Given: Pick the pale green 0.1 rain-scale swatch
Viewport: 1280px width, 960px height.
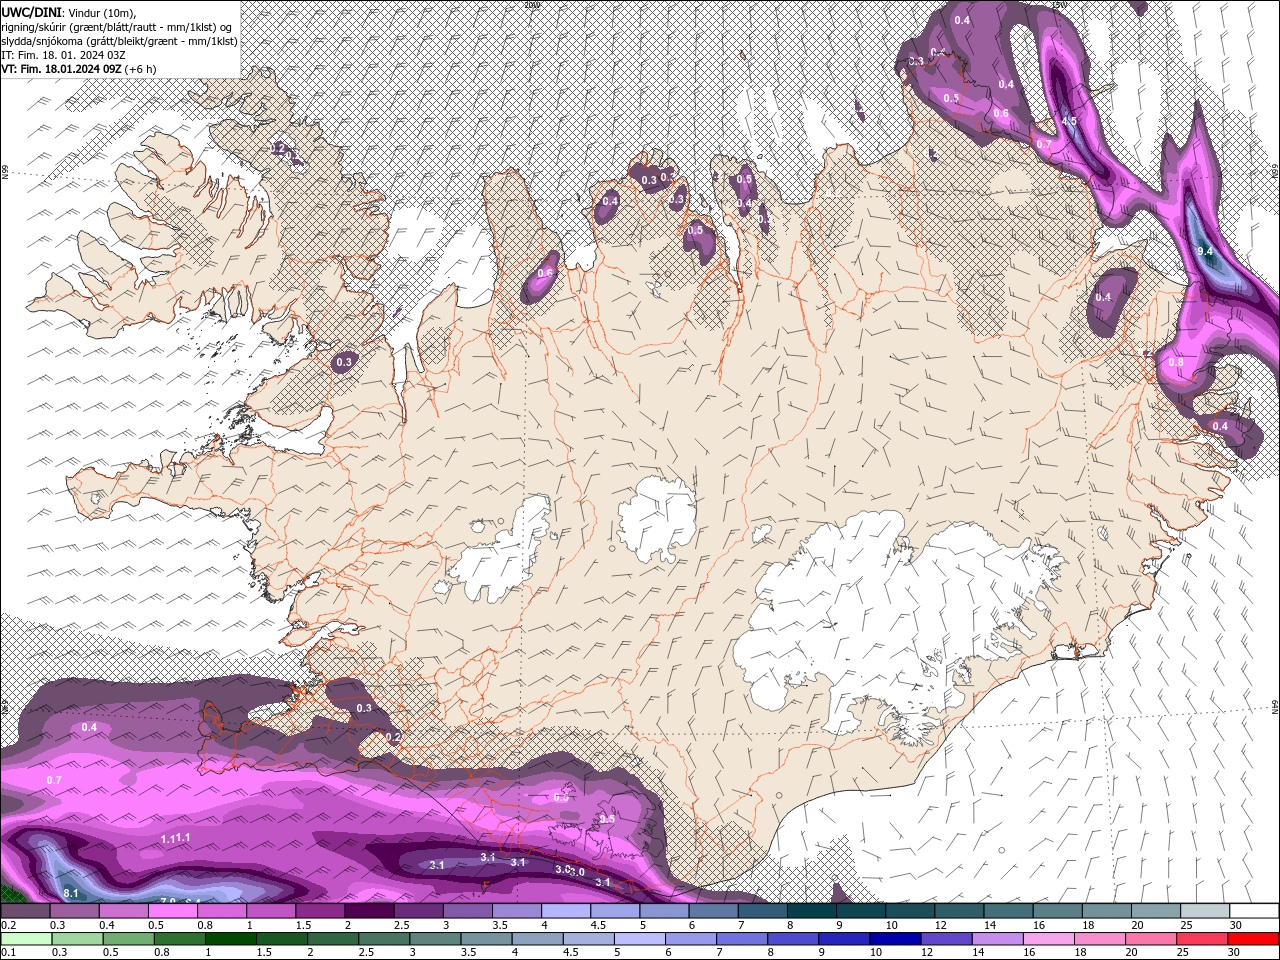Looking at the screenshot, I should pos(26,939).
